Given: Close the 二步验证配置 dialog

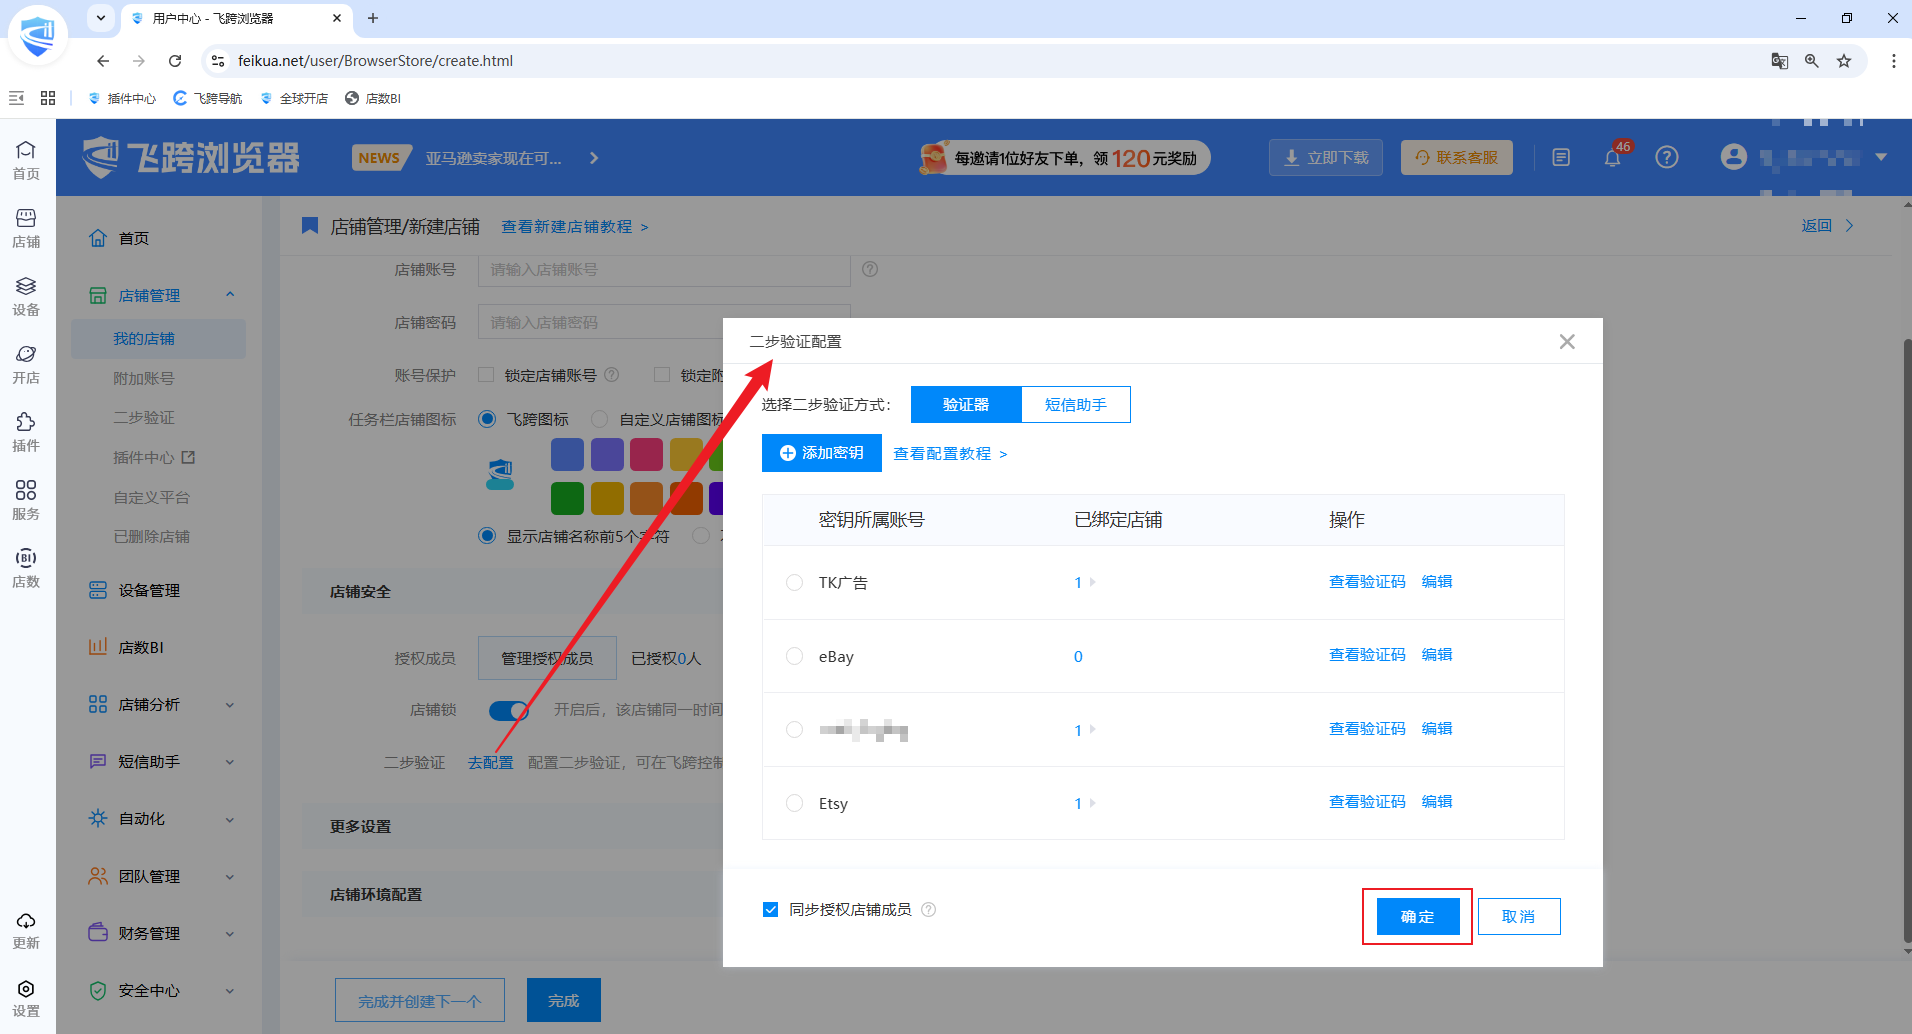Looking at the screenshot, I should [1567, 342].
